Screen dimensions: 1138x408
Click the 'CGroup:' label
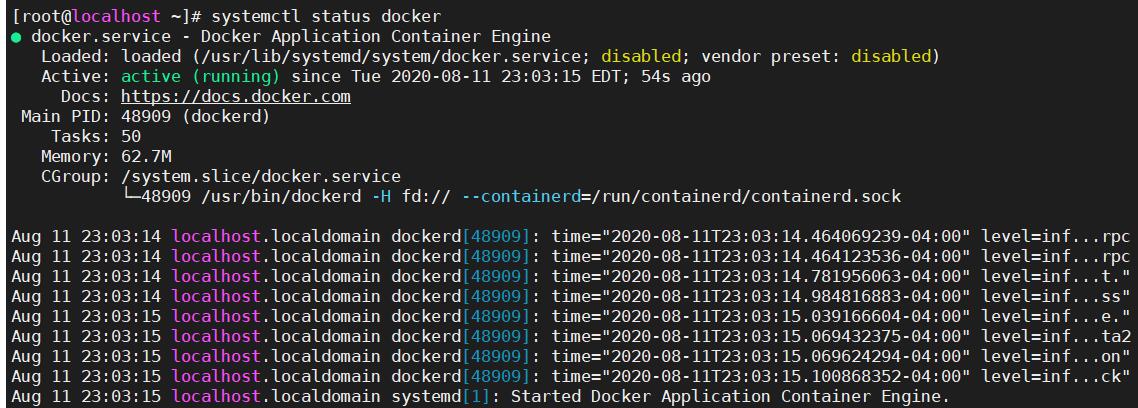click(x=75, y=176)
